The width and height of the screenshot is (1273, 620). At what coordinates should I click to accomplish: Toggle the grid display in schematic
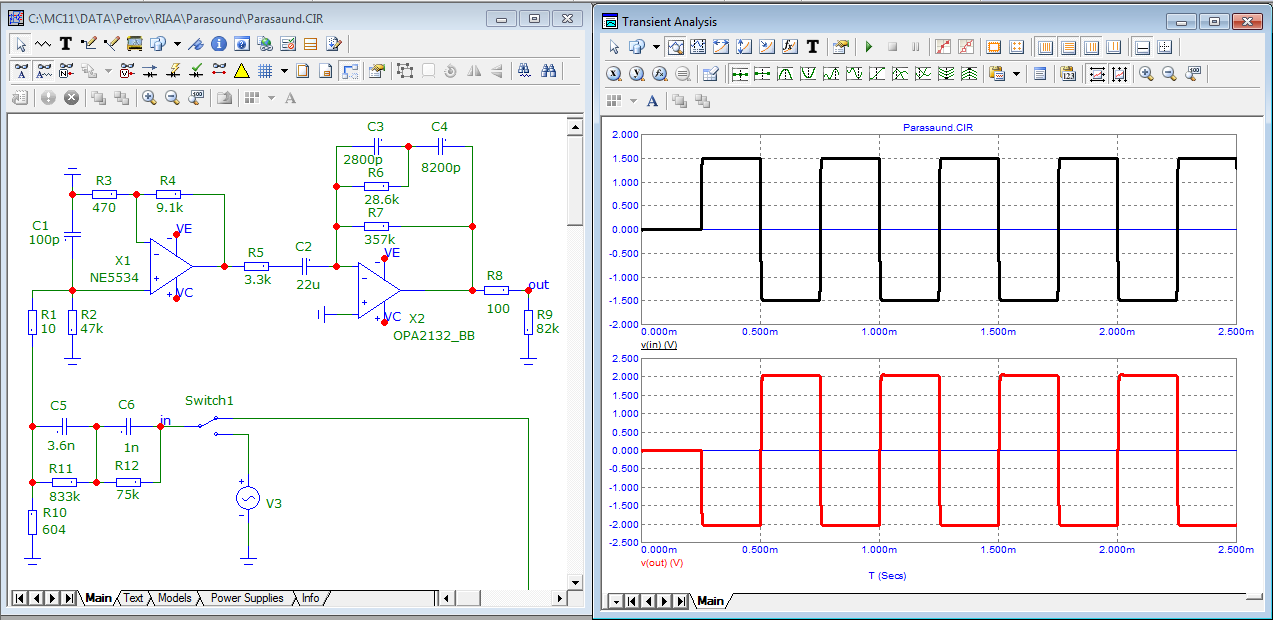tap(266, 71)
